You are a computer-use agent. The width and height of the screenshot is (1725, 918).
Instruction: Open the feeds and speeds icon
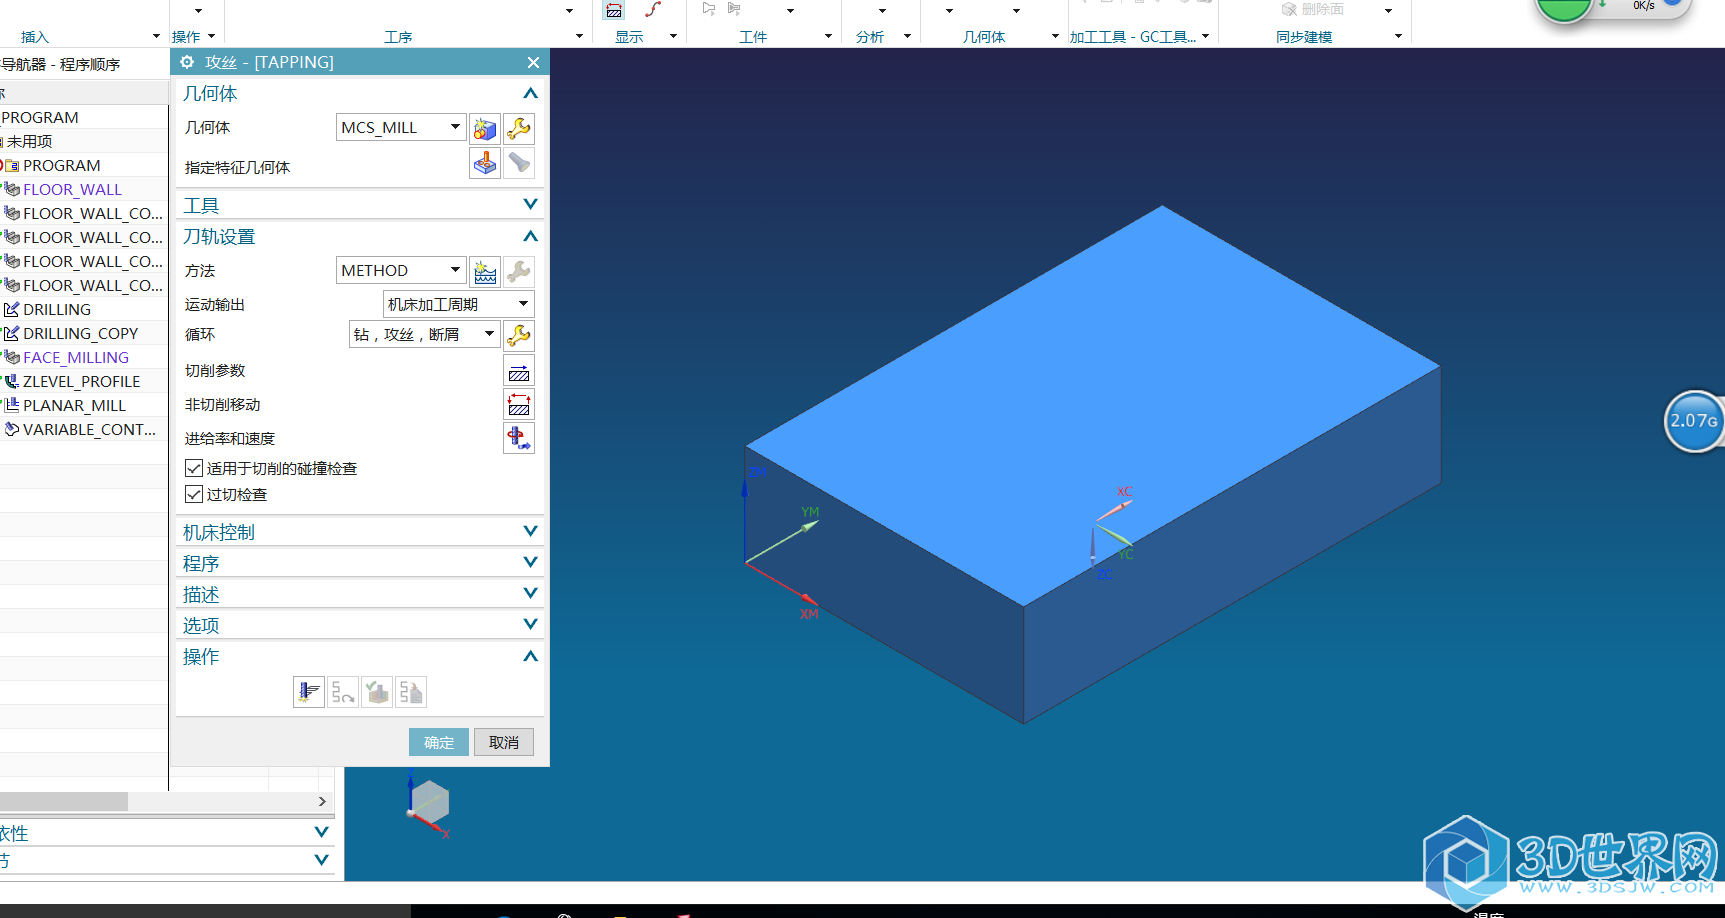coord(519,438)
